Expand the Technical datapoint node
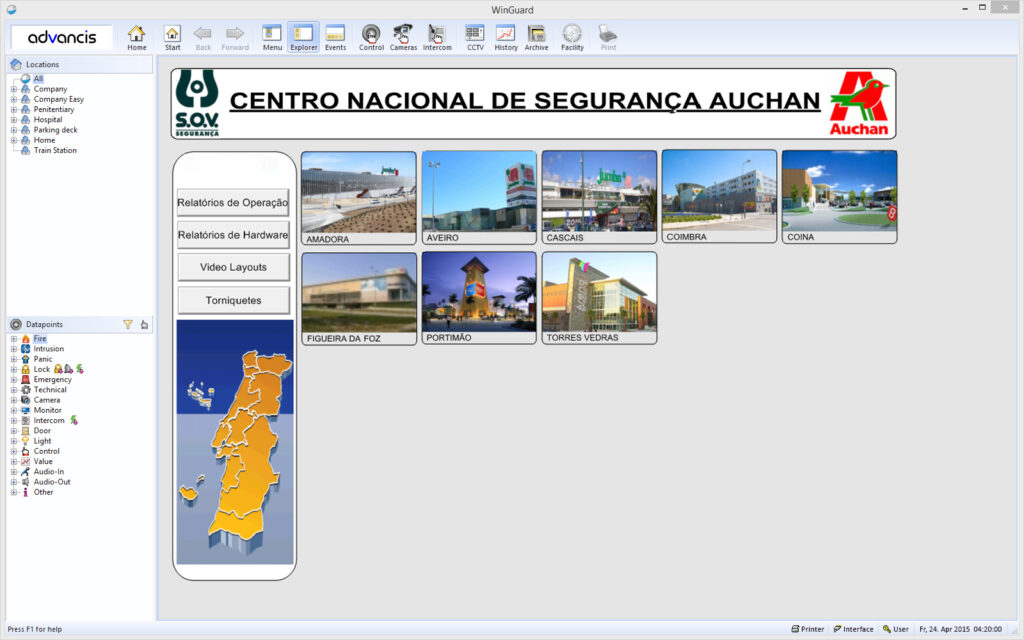1024x640 pixels. coord(14,390)
